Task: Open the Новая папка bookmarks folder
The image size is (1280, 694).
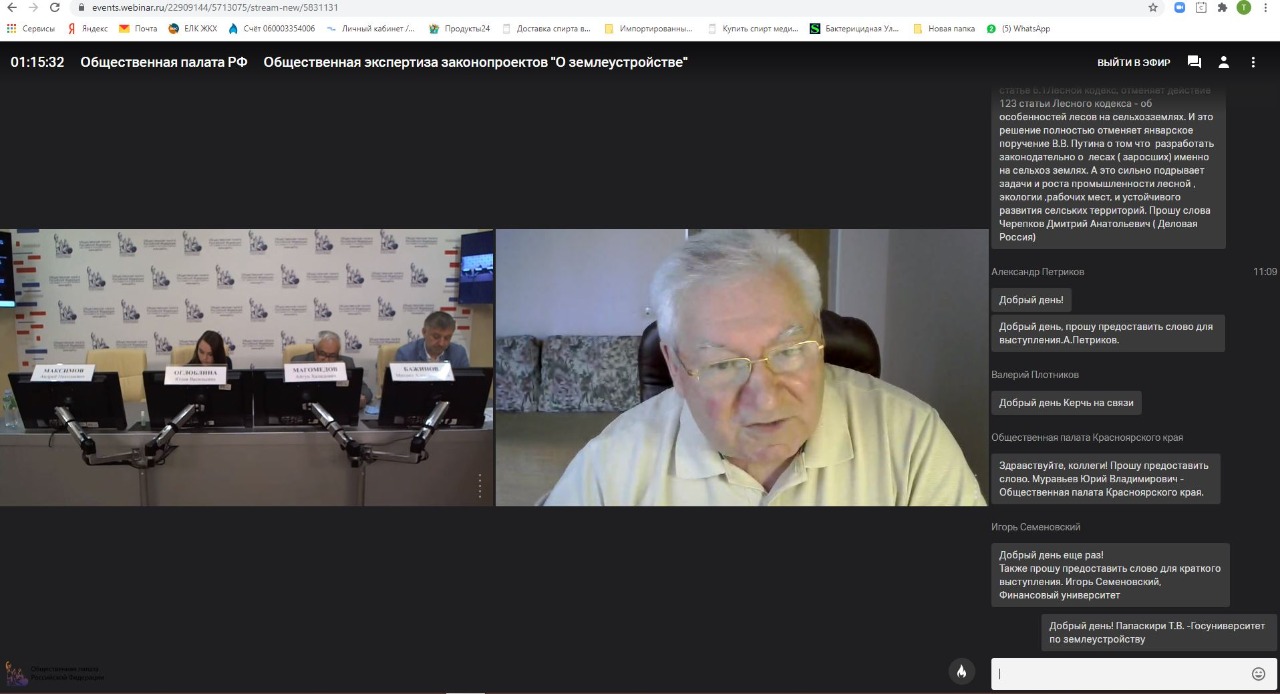Action: pos(944,29)
